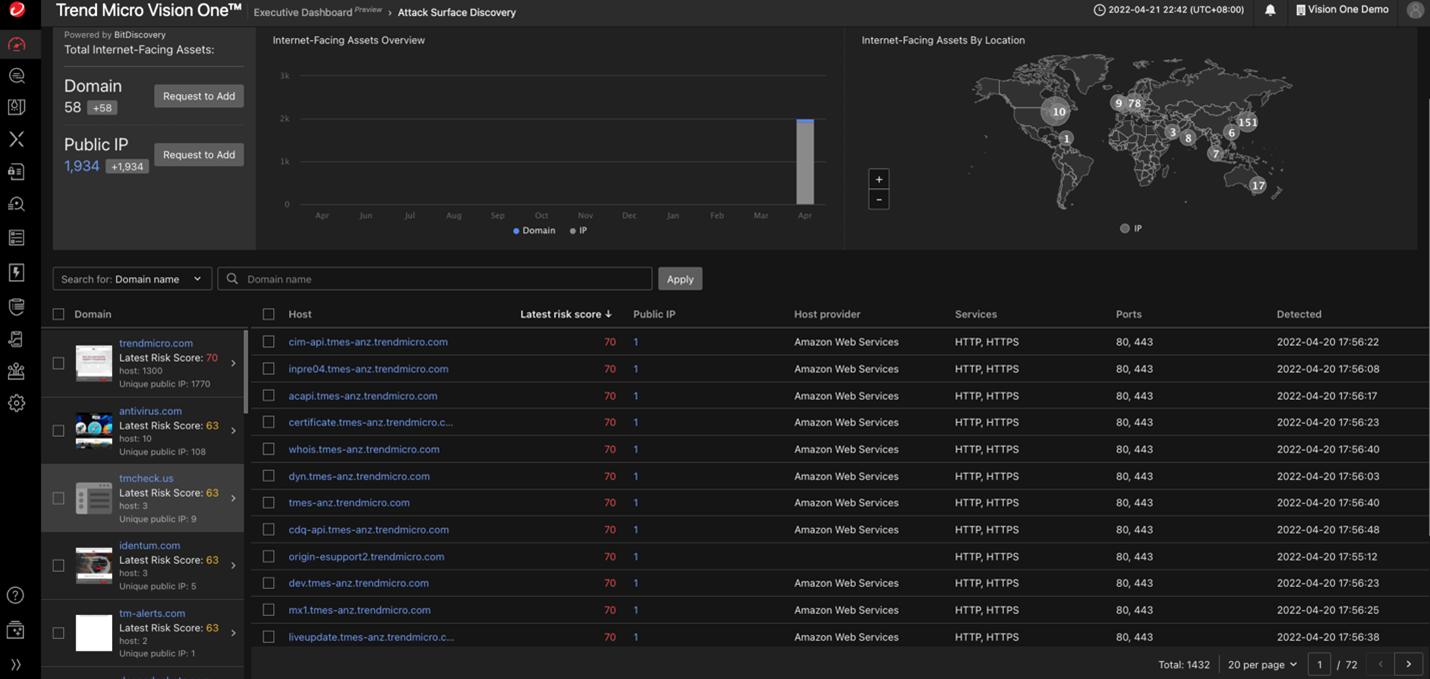Click Request to Add for Domain
Image resolution: width=1430 pixels, height=679 pixels.
[x=198, y=96]
